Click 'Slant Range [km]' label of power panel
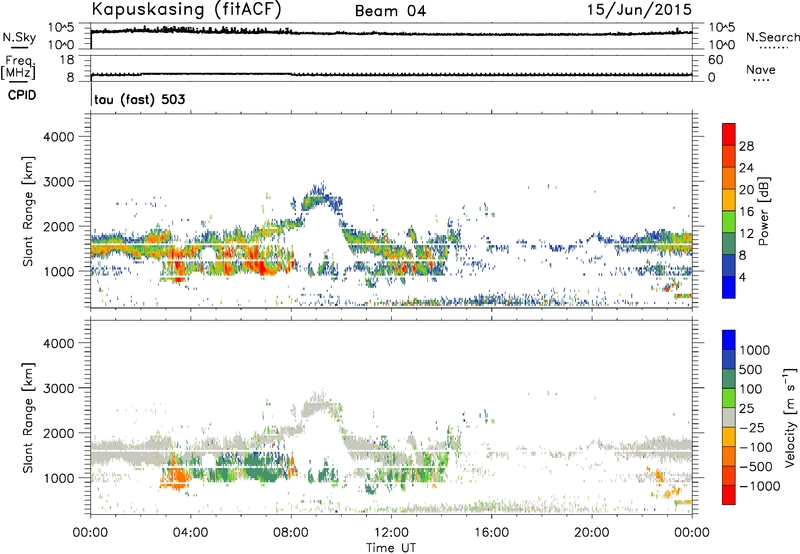The height and width of the screenshot is (554, 800). [x=28, y=211]
